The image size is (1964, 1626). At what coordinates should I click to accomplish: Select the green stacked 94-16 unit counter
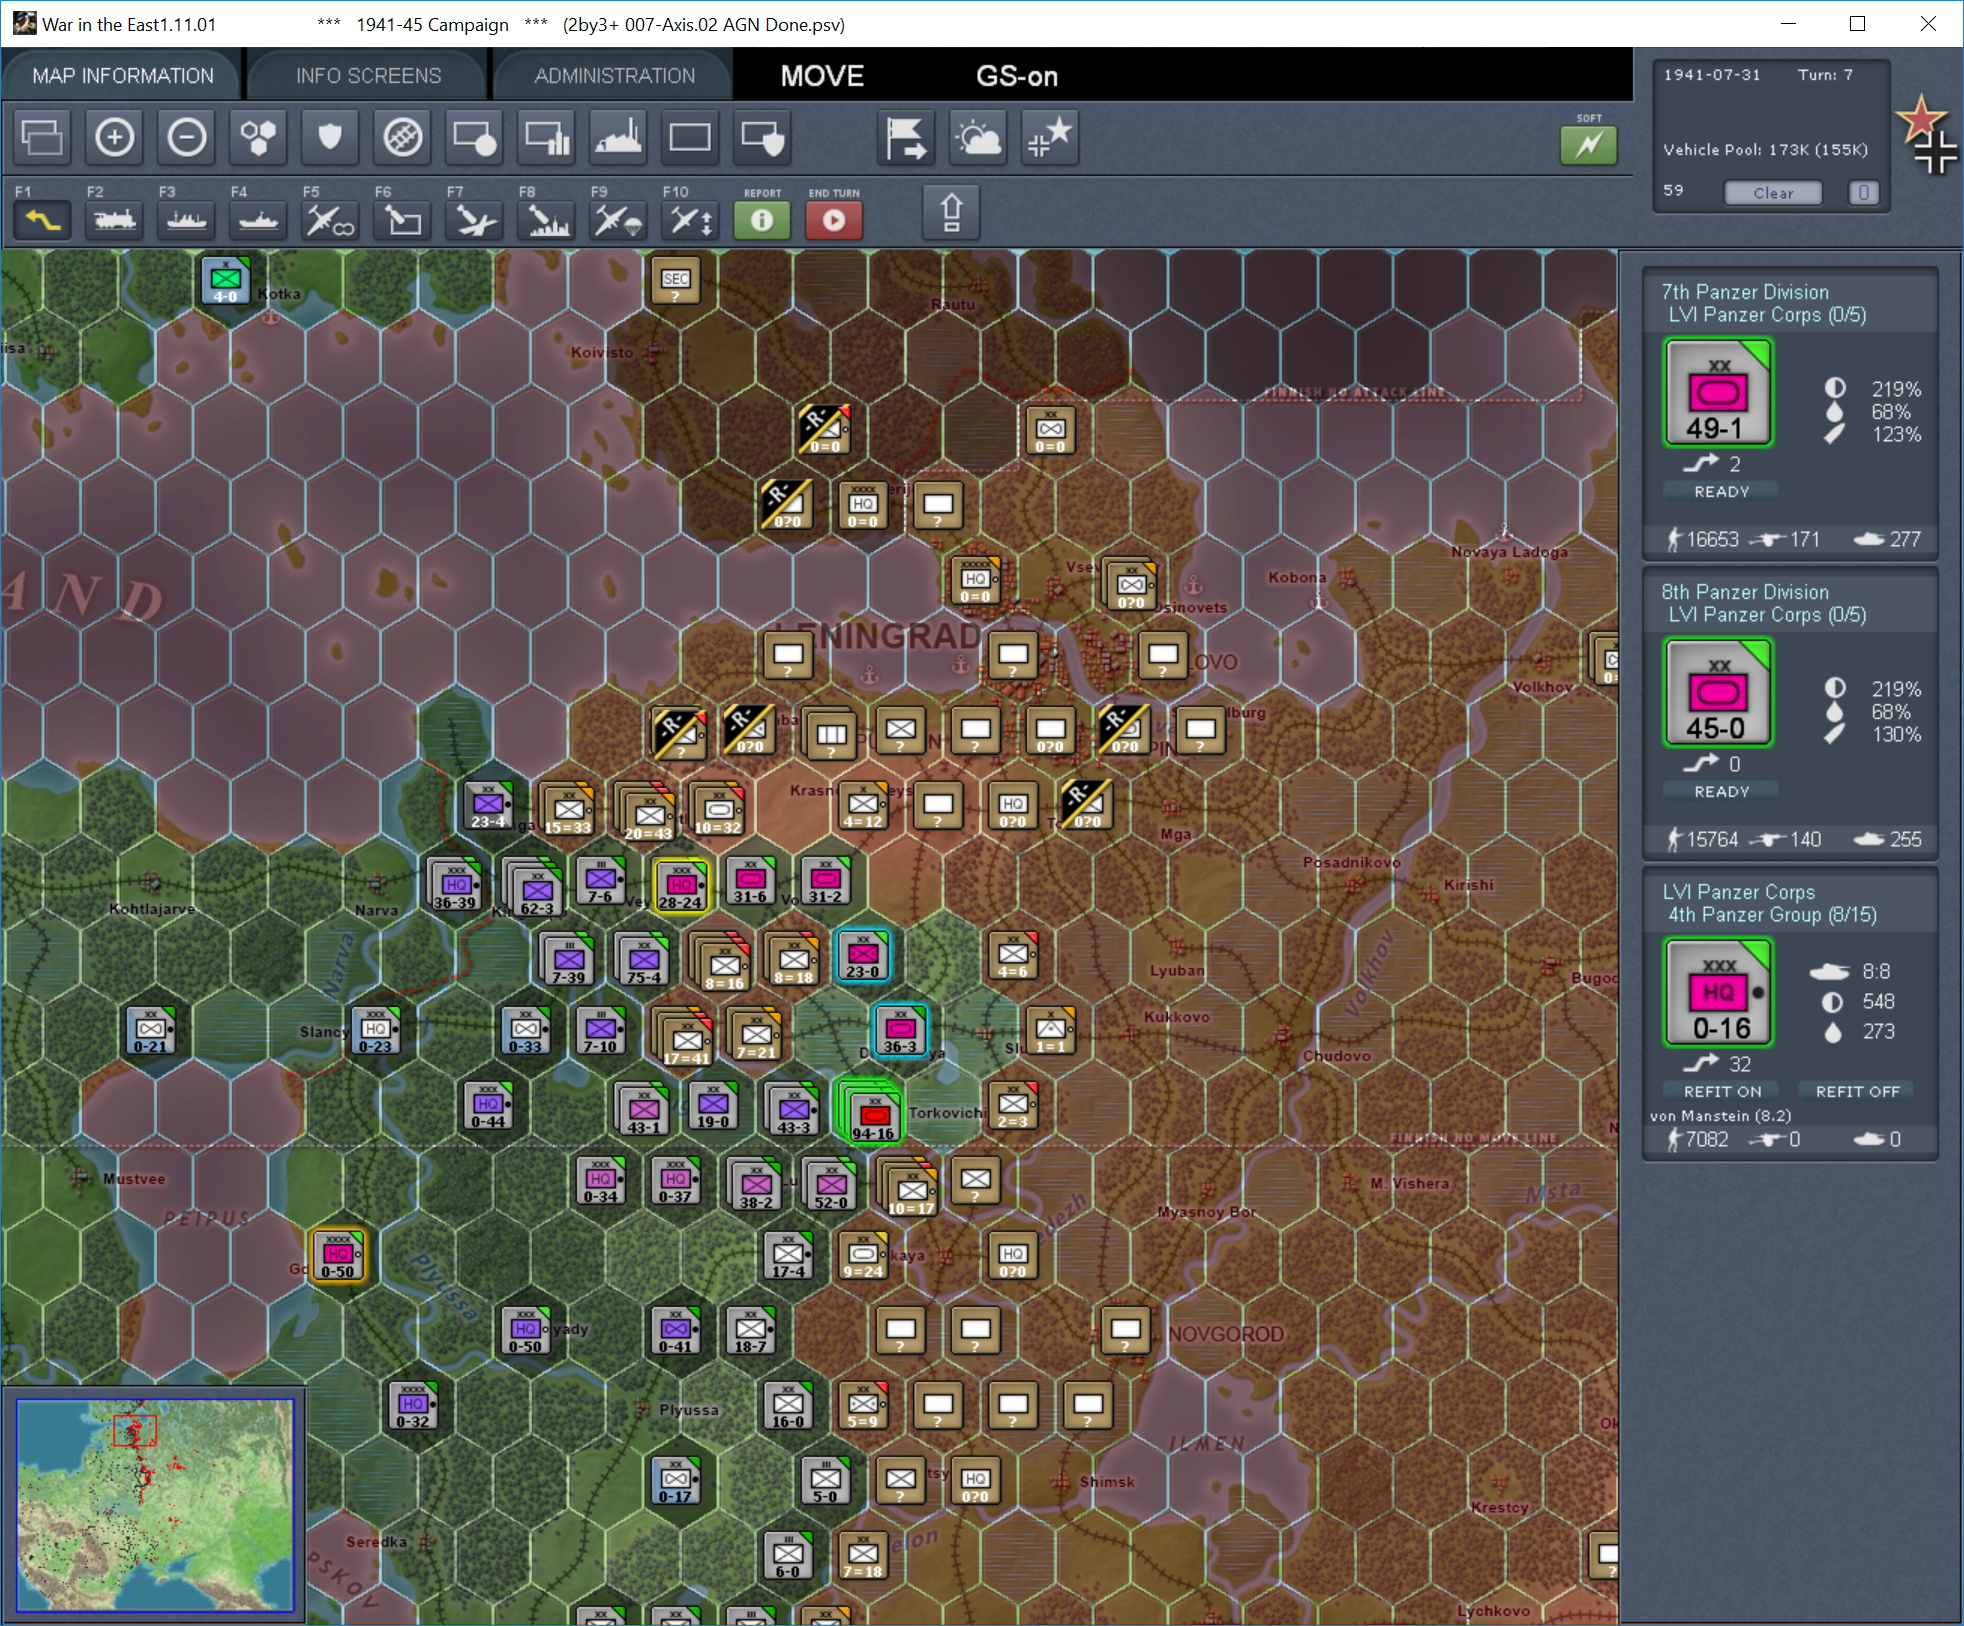point(871,1111)
